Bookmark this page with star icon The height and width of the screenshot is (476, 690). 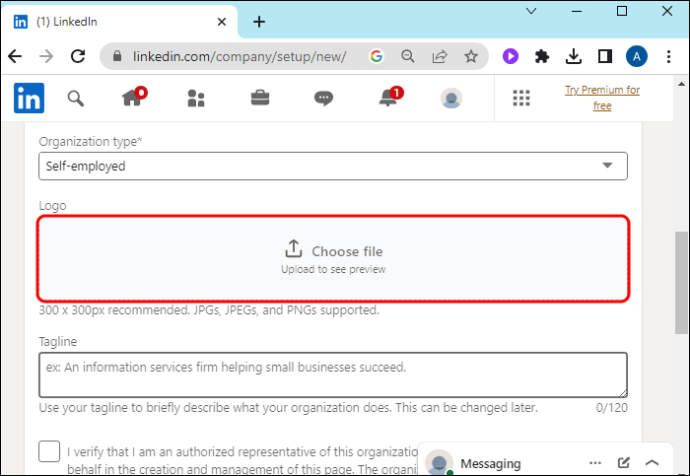pyautogui.click(x=470, y=56)
